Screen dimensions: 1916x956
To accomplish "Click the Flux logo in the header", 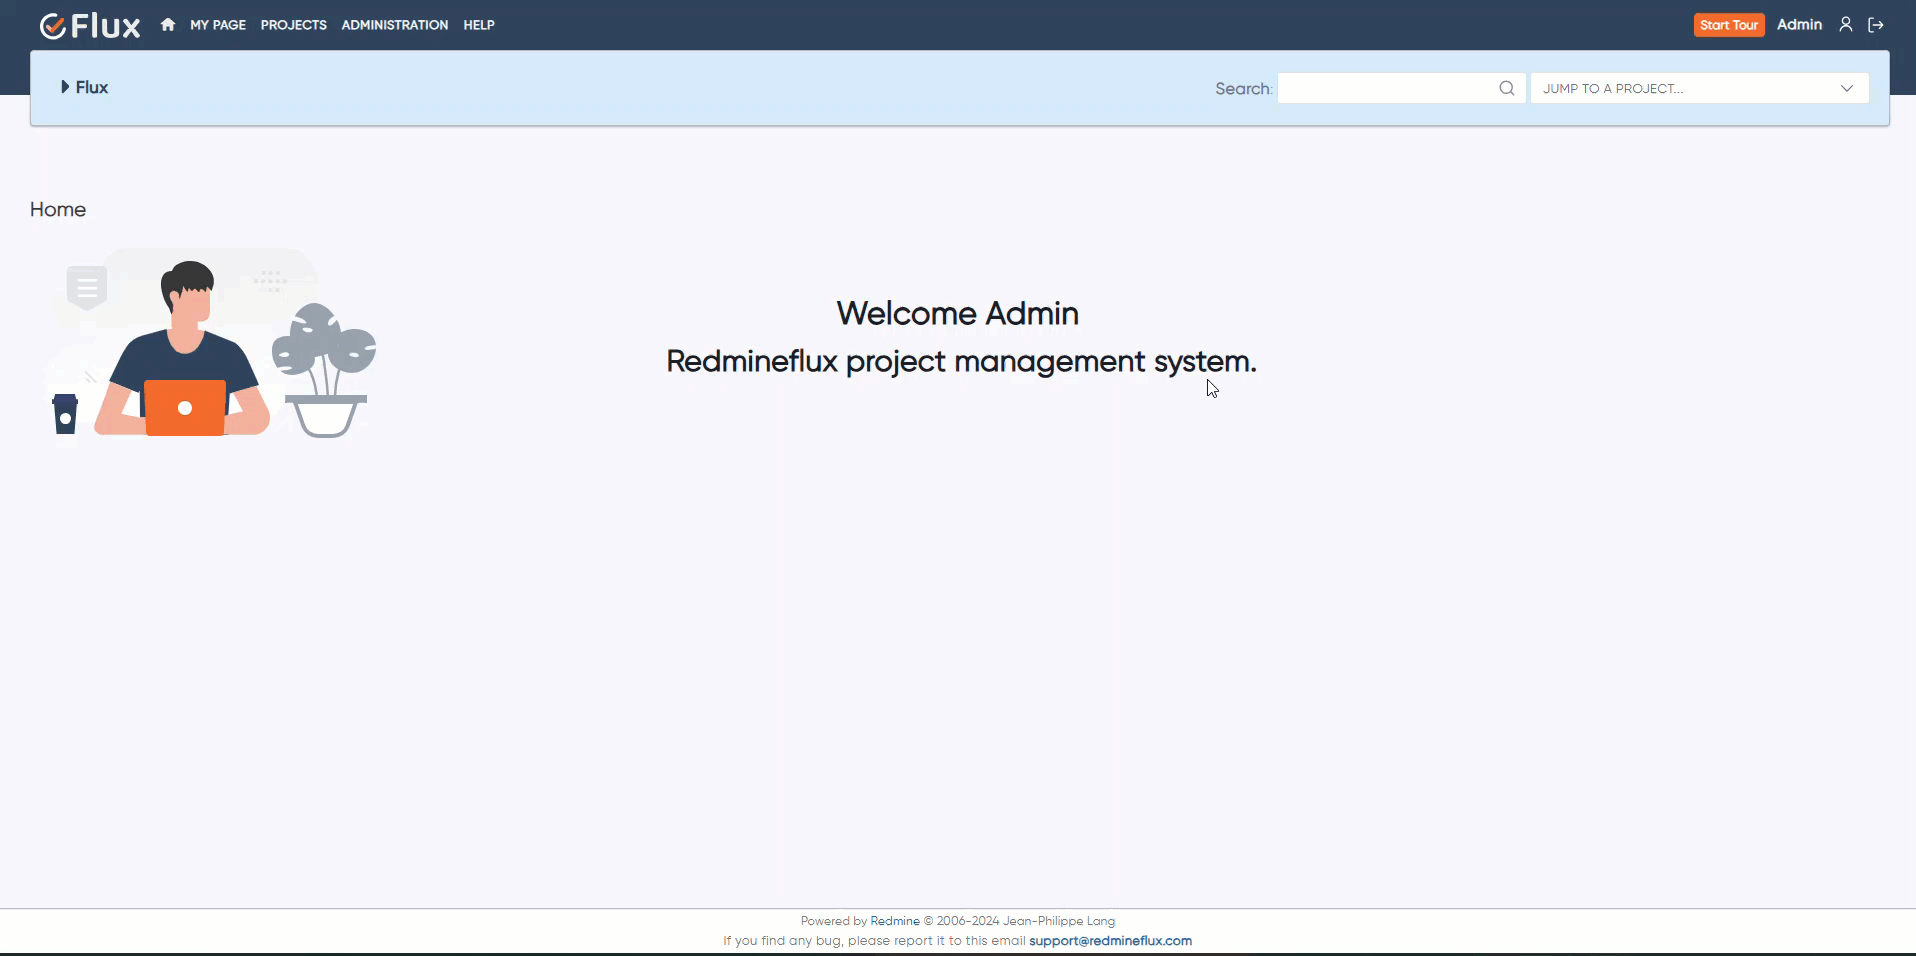I will 90,25.
